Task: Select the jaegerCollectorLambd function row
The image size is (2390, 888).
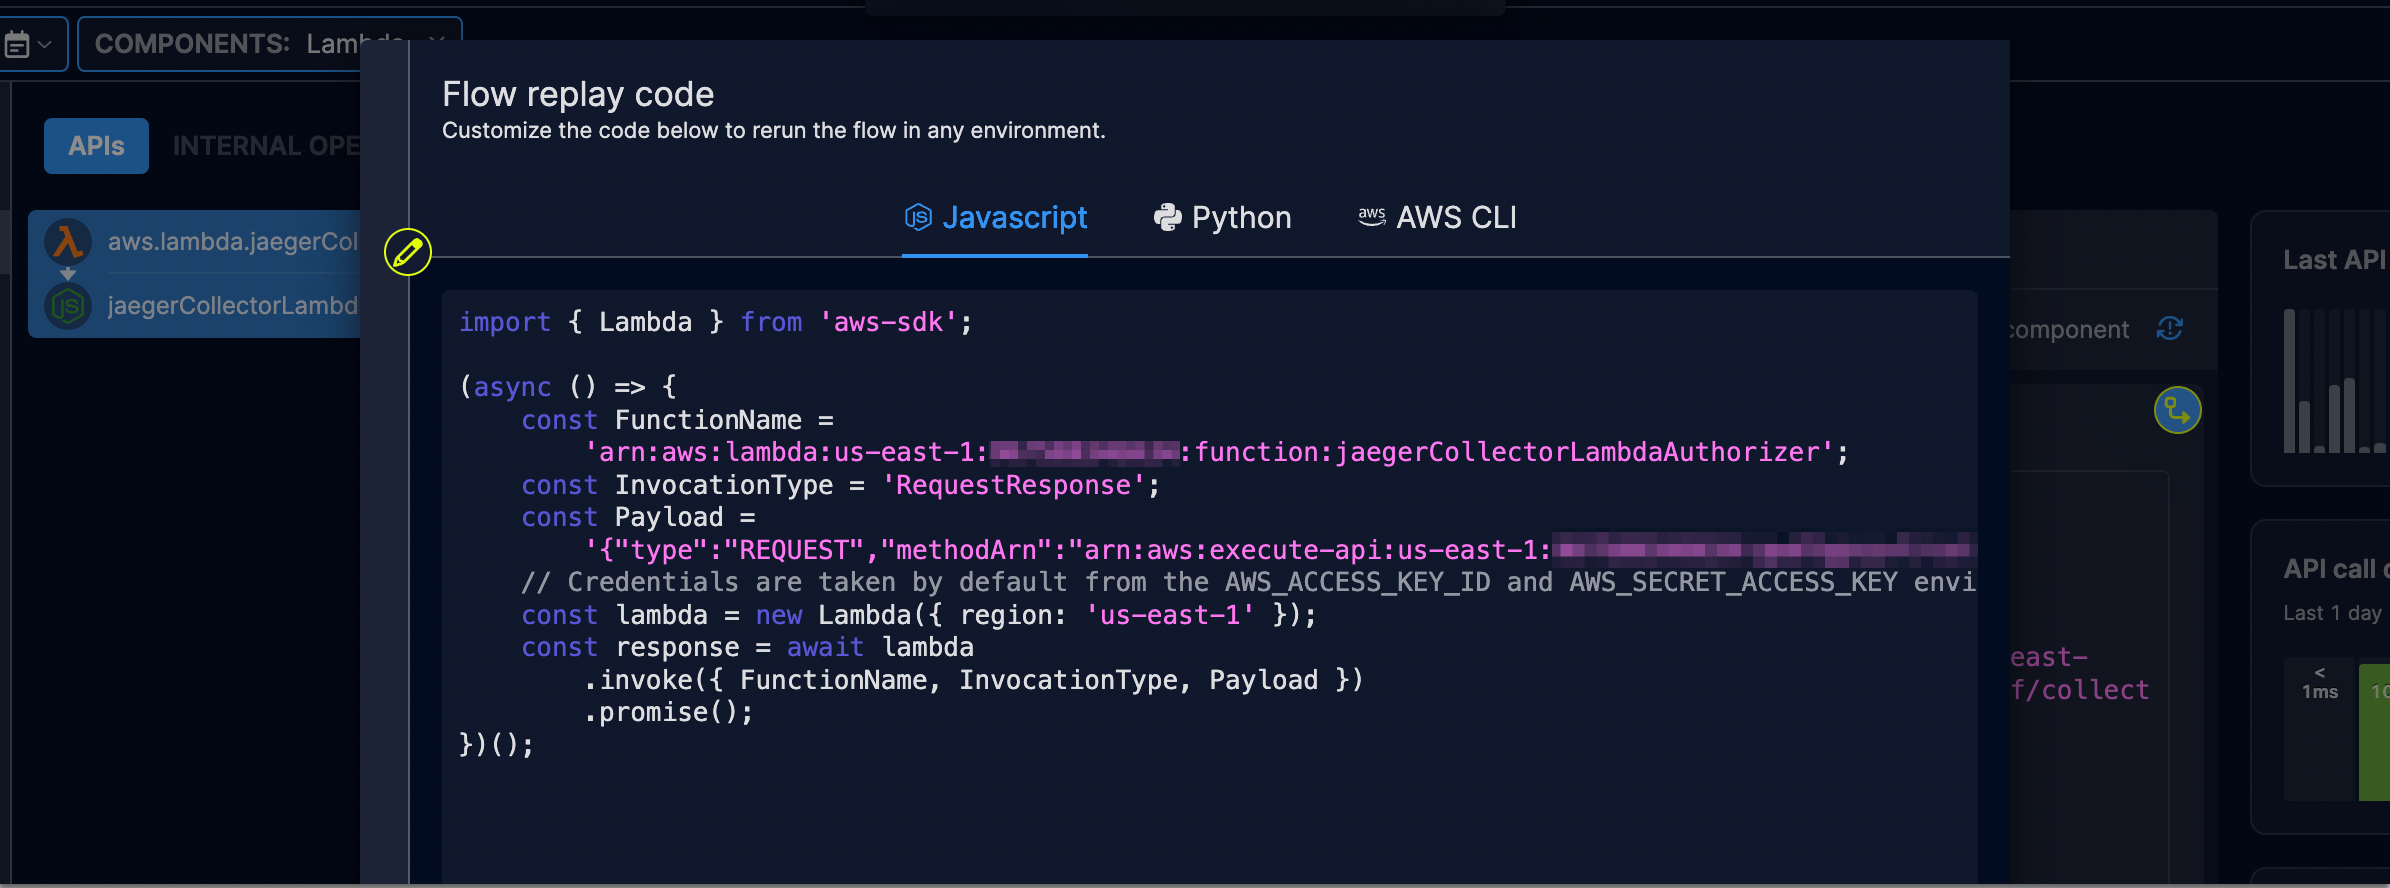Action: click(196, 306)
